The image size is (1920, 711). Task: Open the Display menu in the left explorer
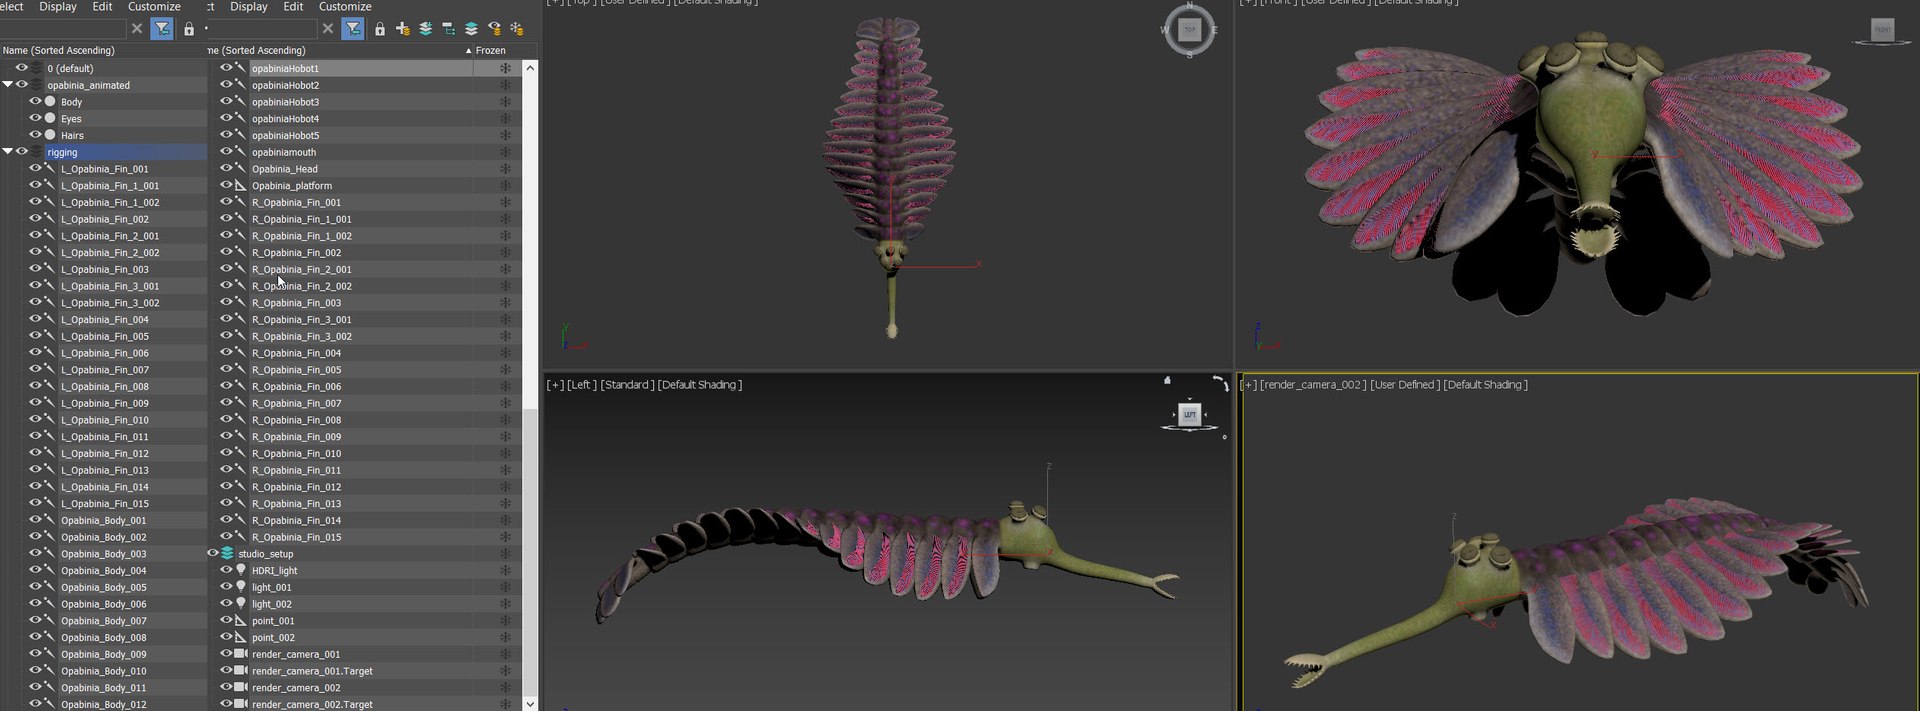tap(58, 7)
